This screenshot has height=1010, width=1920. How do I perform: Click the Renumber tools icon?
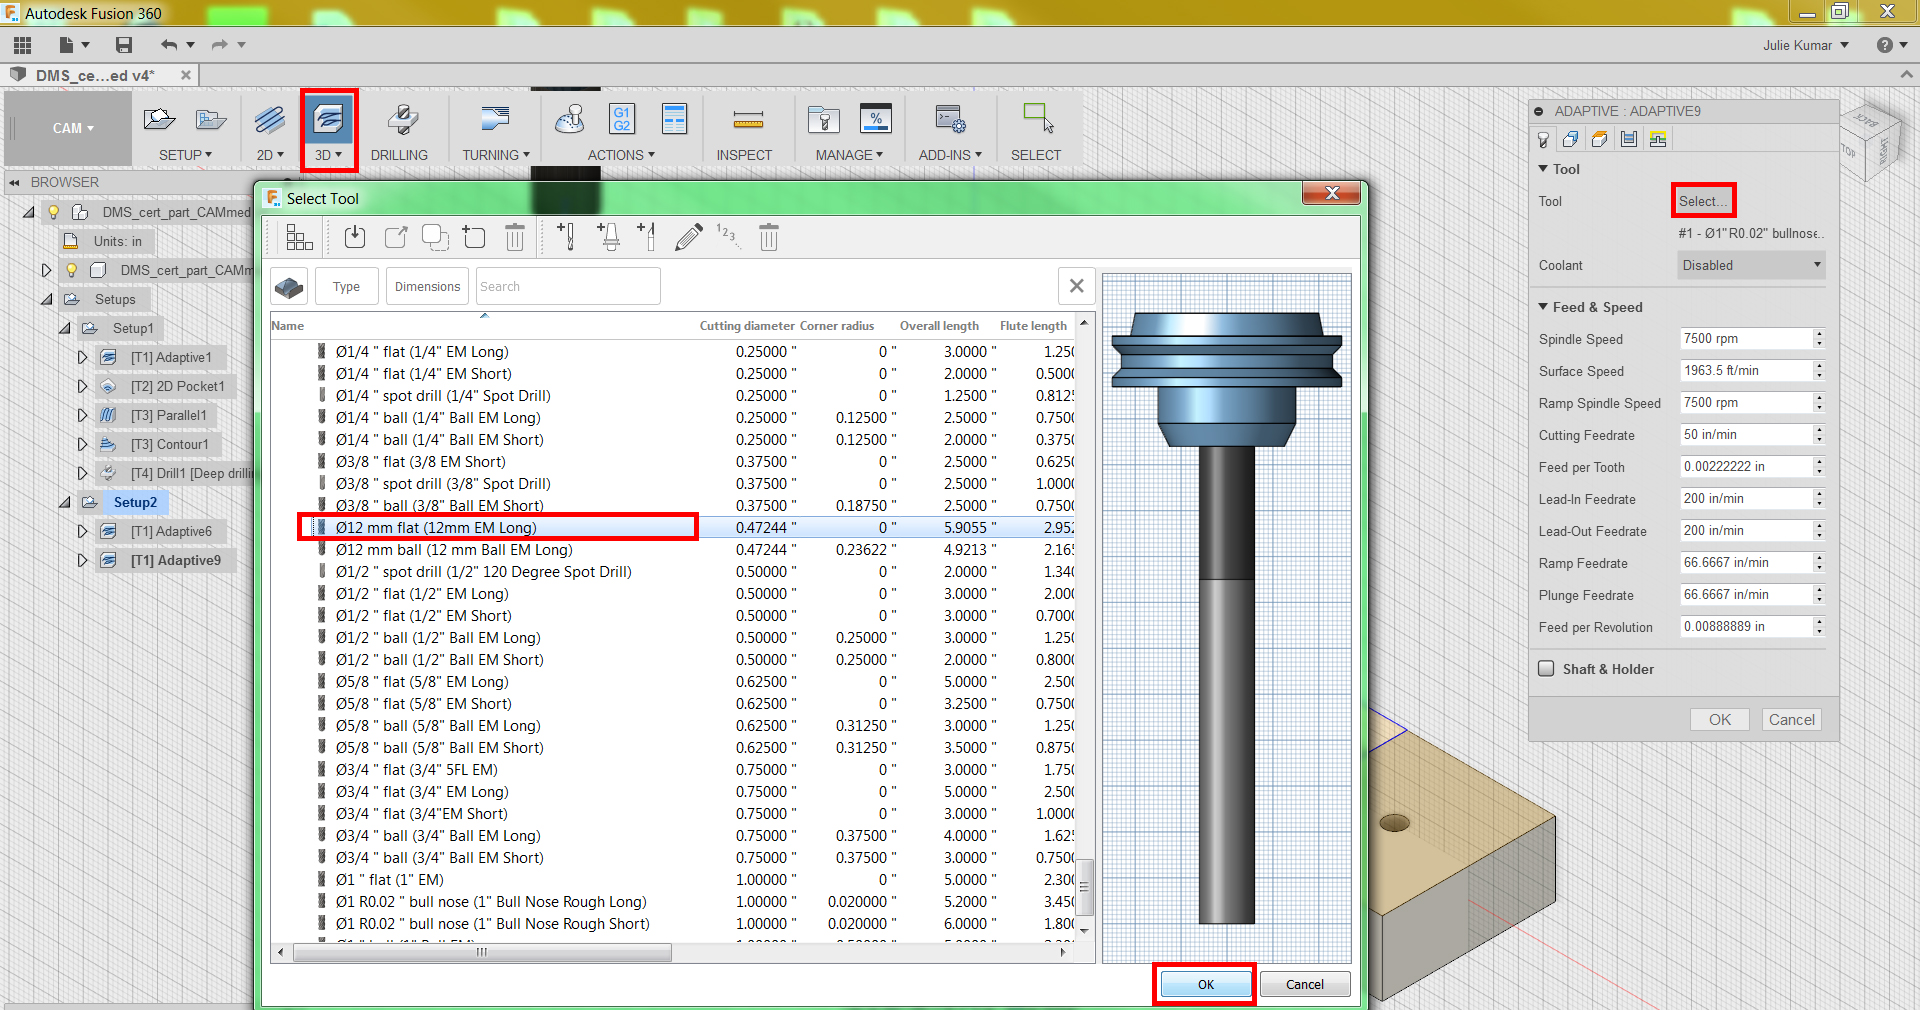point(727,237)
